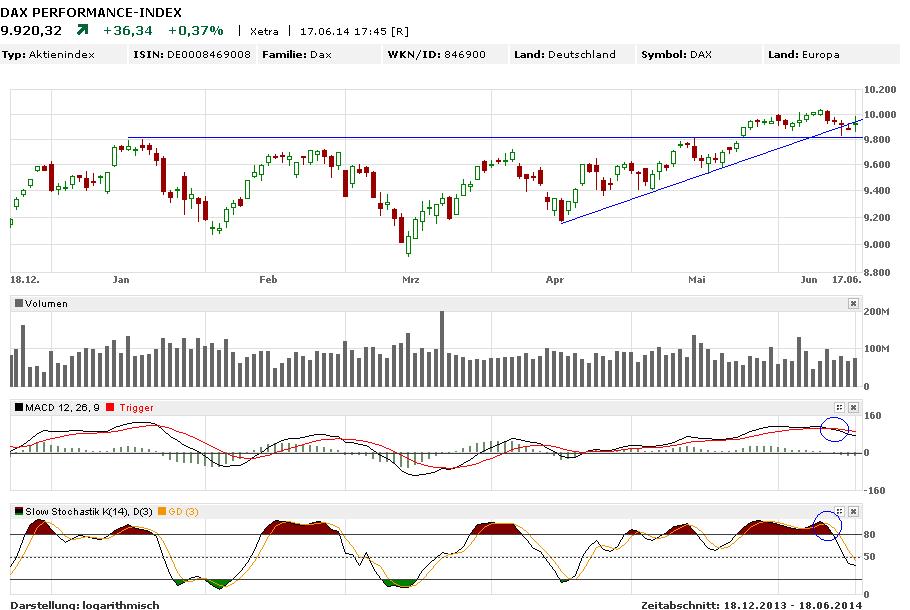Click the "Mrz" month axis label
Viewport: 910px width, 610px height.
(x=411, y=279)
